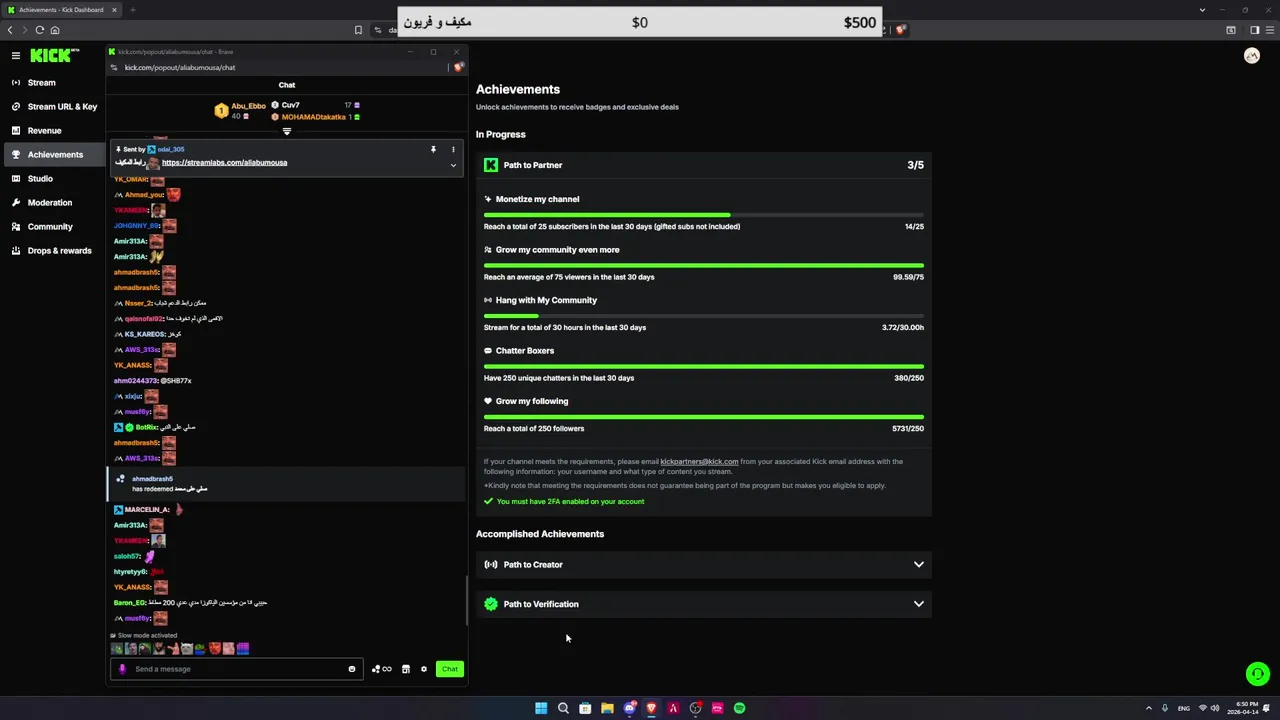Open File Explorer from the taskbar

tap(607, 708)
